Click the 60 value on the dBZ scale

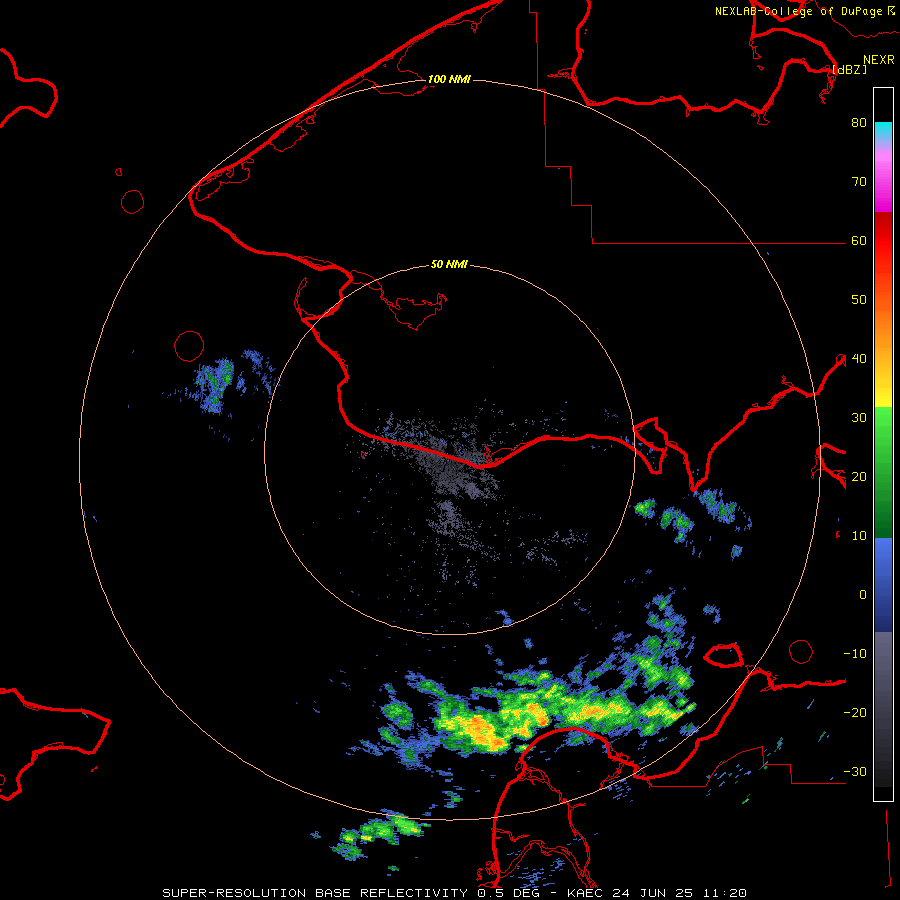(859, 240)
